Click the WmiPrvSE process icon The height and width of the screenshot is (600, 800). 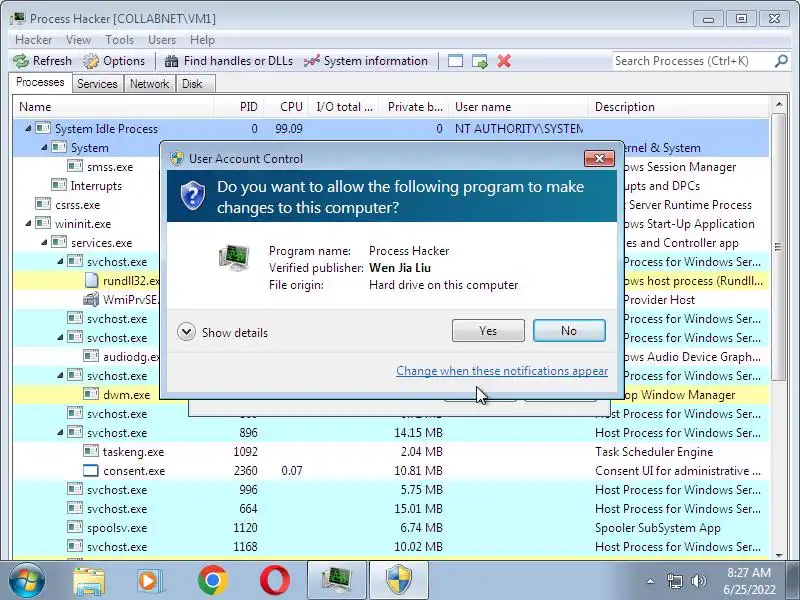tap(91, 299)
